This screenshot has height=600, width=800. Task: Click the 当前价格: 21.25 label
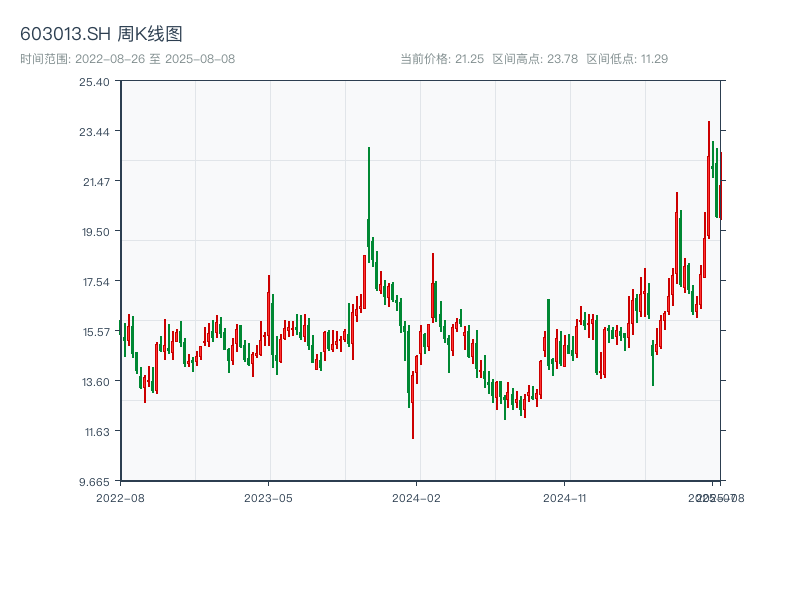[442, 59]
